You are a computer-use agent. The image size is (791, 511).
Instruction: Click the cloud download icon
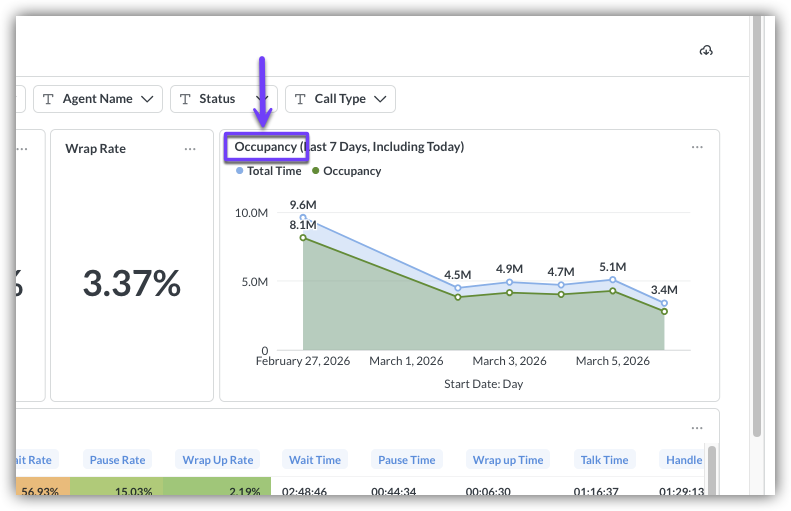706,50
